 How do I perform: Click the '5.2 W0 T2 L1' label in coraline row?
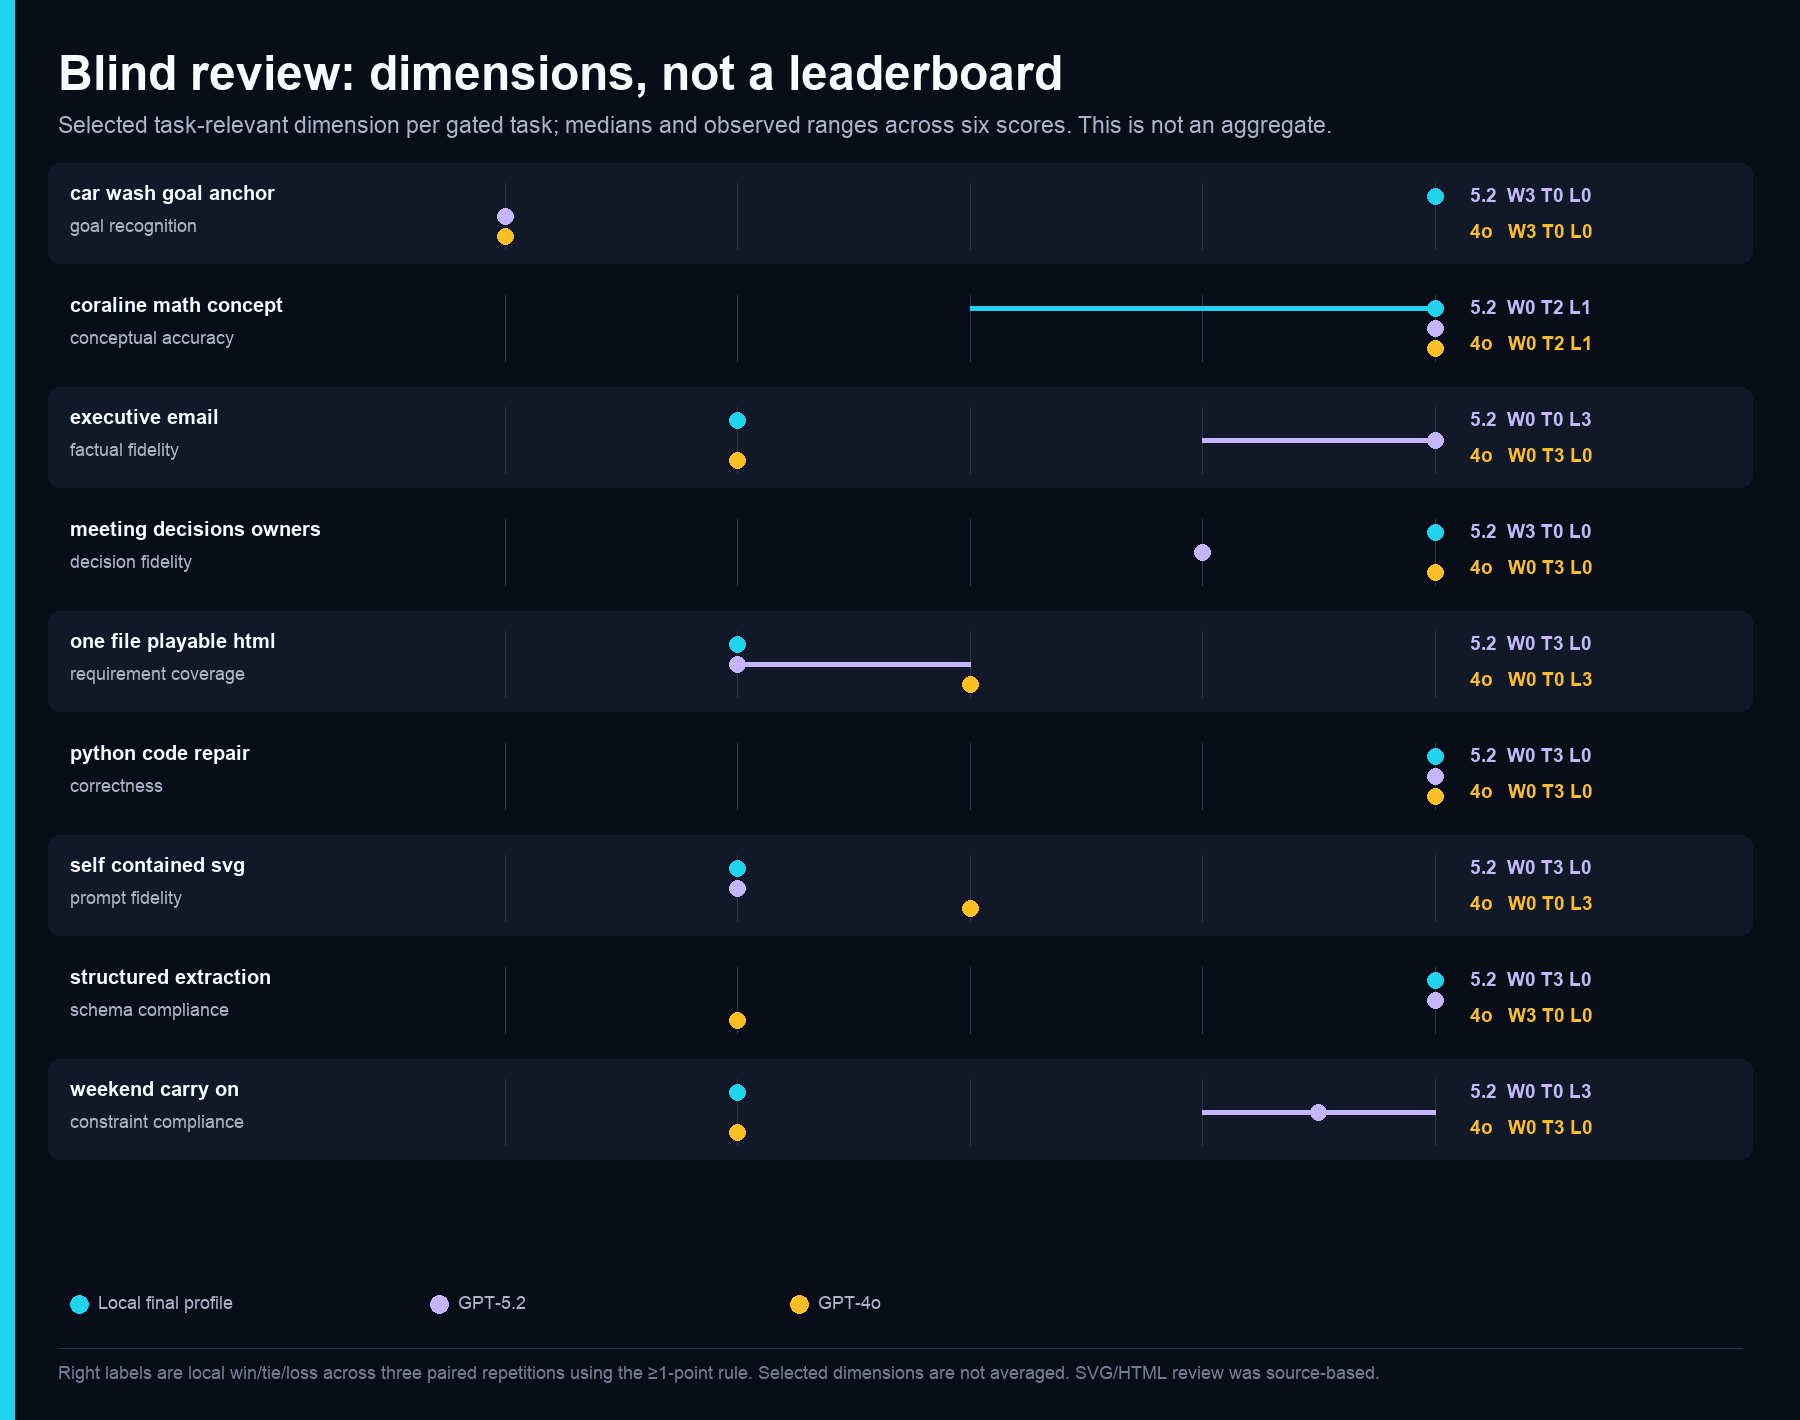click(1530, 307)
